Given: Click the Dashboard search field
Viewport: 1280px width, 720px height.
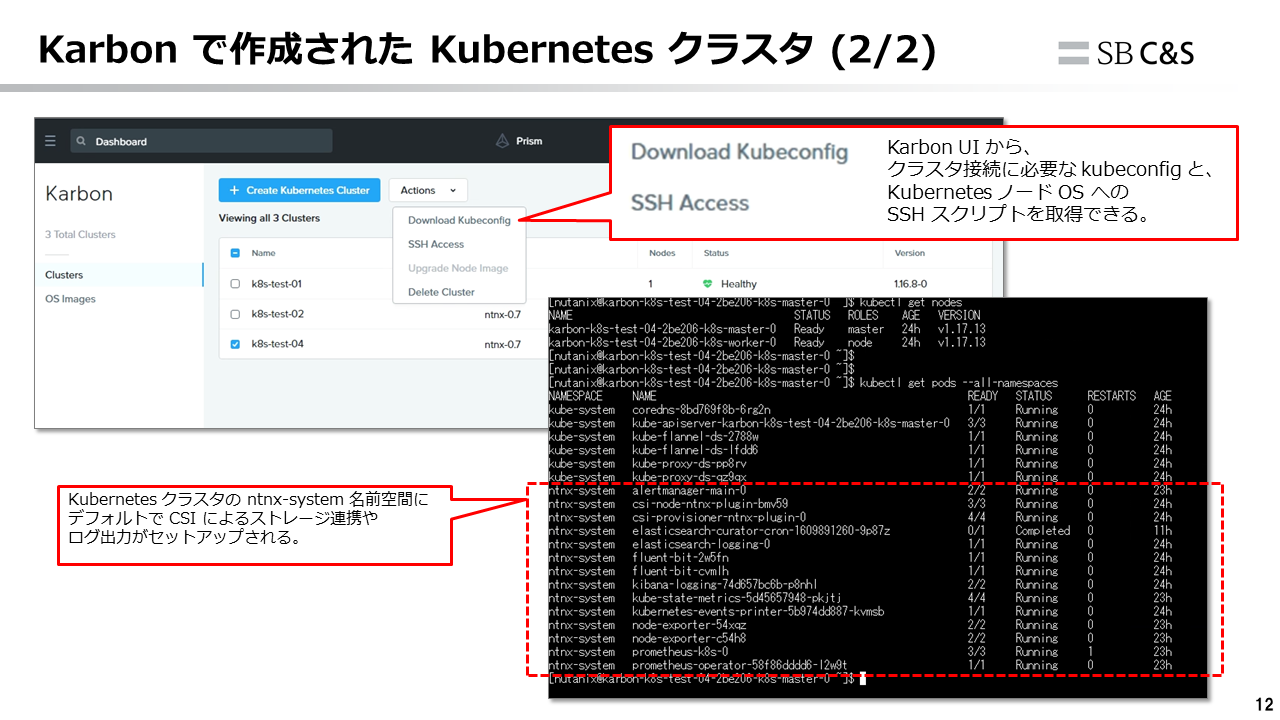Looking at the screenshot, I should coord(201,141).
